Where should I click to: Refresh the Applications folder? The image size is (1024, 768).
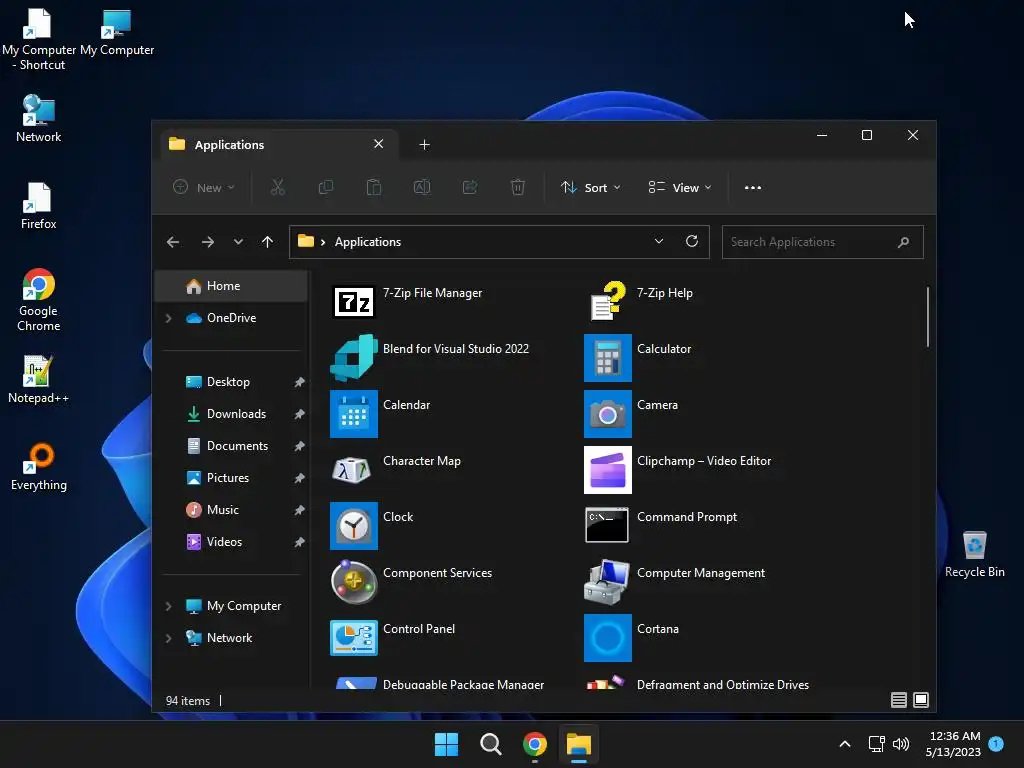click(692, 241)
